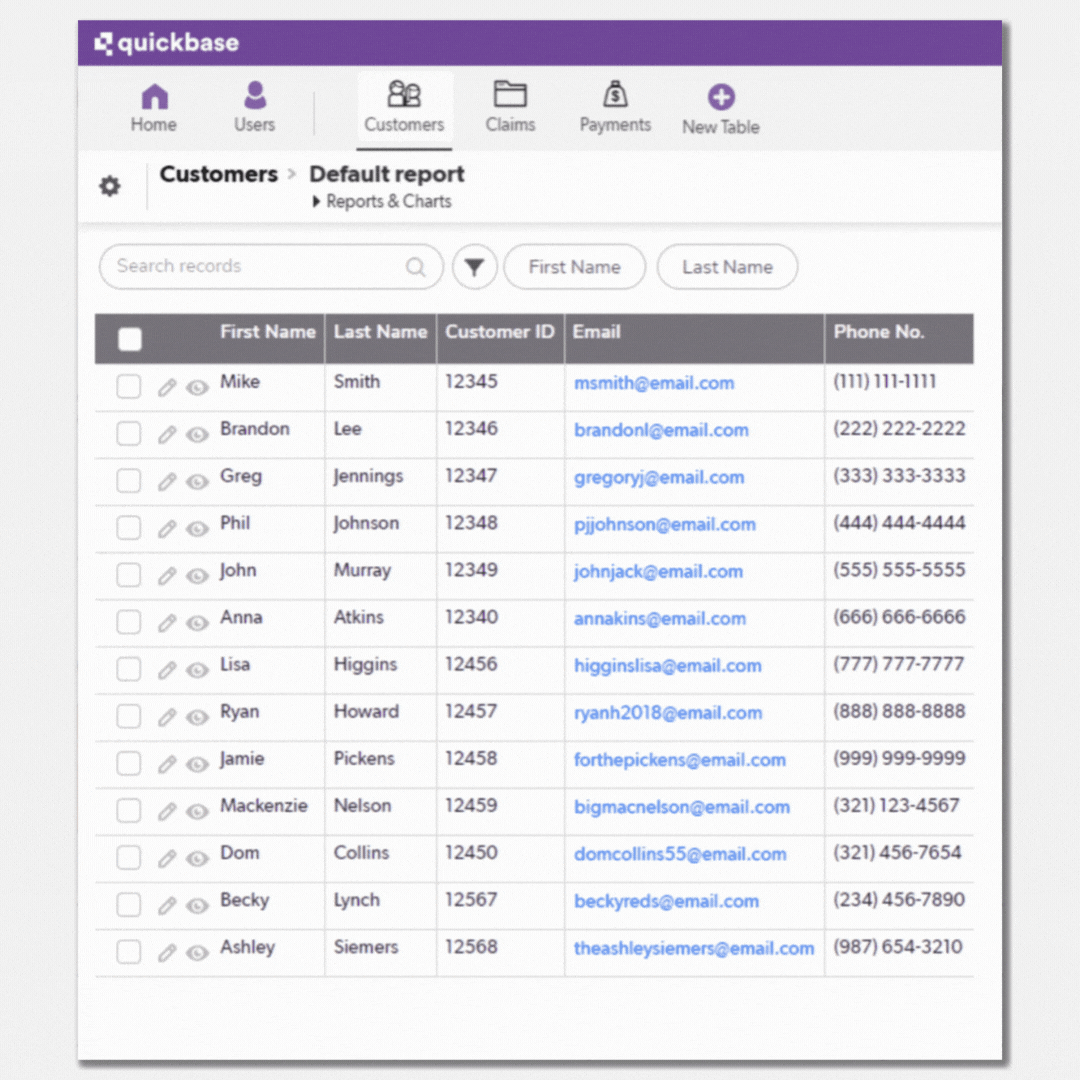
Task: Click eye icon for Lisa Higgins
Action: (198, 670)
